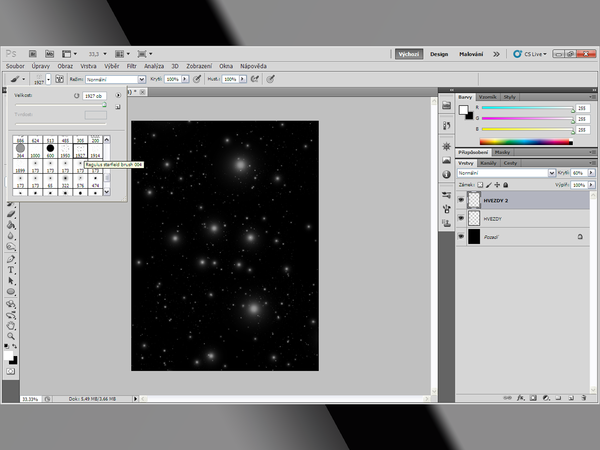Toggle visibility of the Pozadí layer

(x=461, y=237)
